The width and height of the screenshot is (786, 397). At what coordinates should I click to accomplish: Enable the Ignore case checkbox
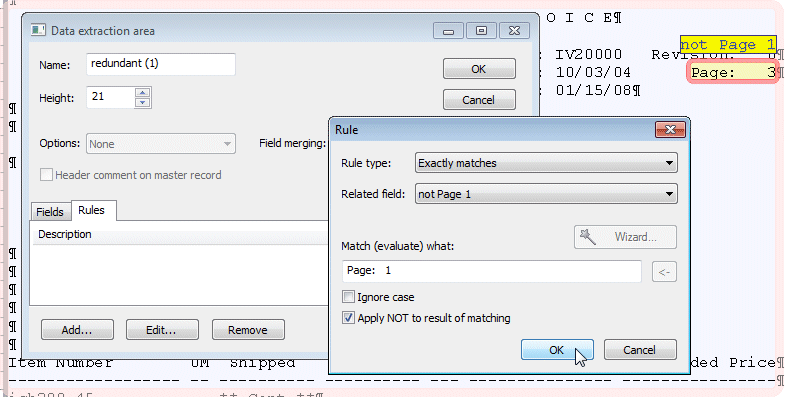(348, 297)
